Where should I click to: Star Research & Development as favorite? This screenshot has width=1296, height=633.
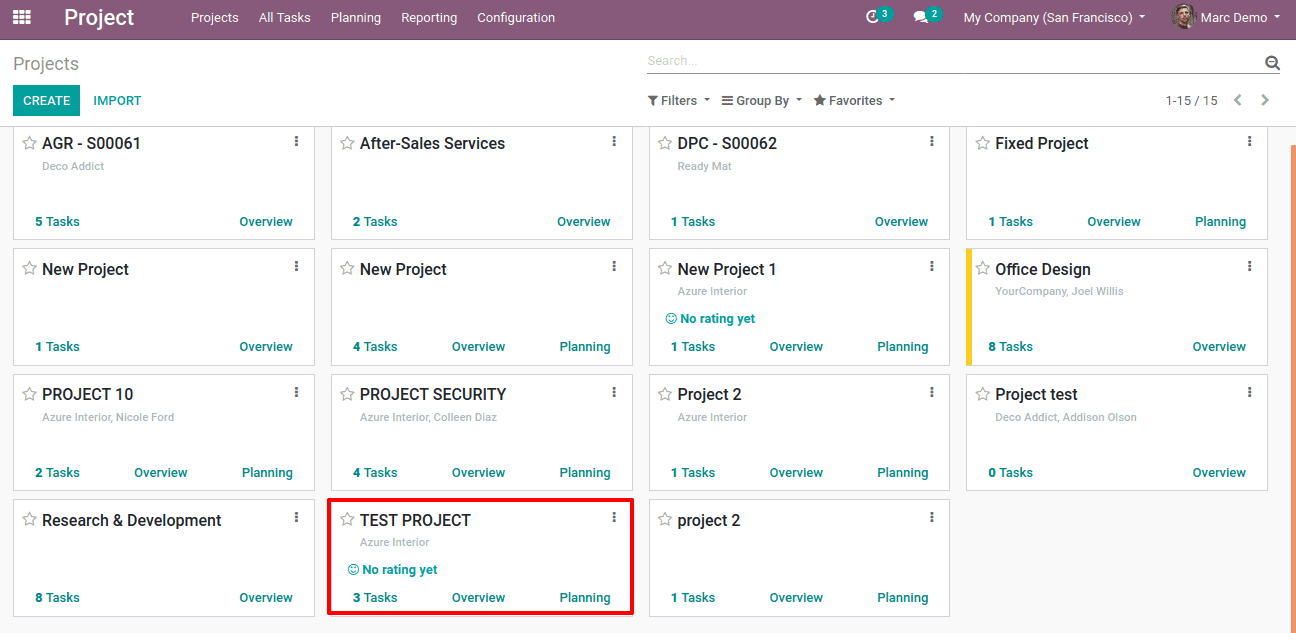(x=30, y=520)
